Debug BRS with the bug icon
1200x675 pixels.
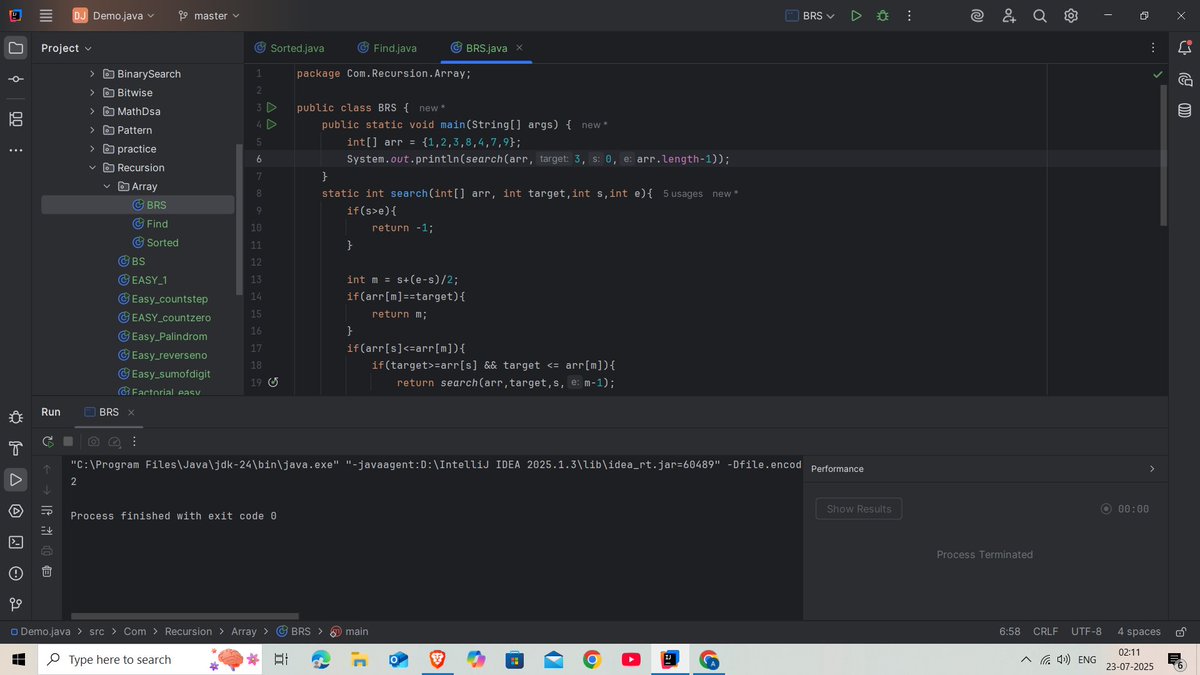tap(882, 15)
